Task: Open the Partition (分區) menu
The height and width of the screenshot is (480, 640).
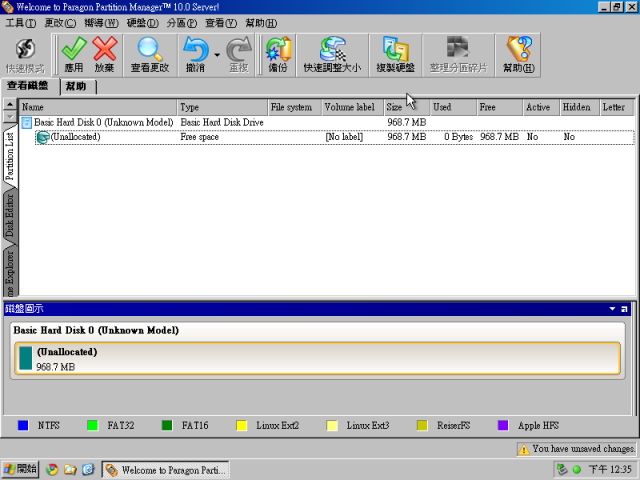Action: pos(182,23)
